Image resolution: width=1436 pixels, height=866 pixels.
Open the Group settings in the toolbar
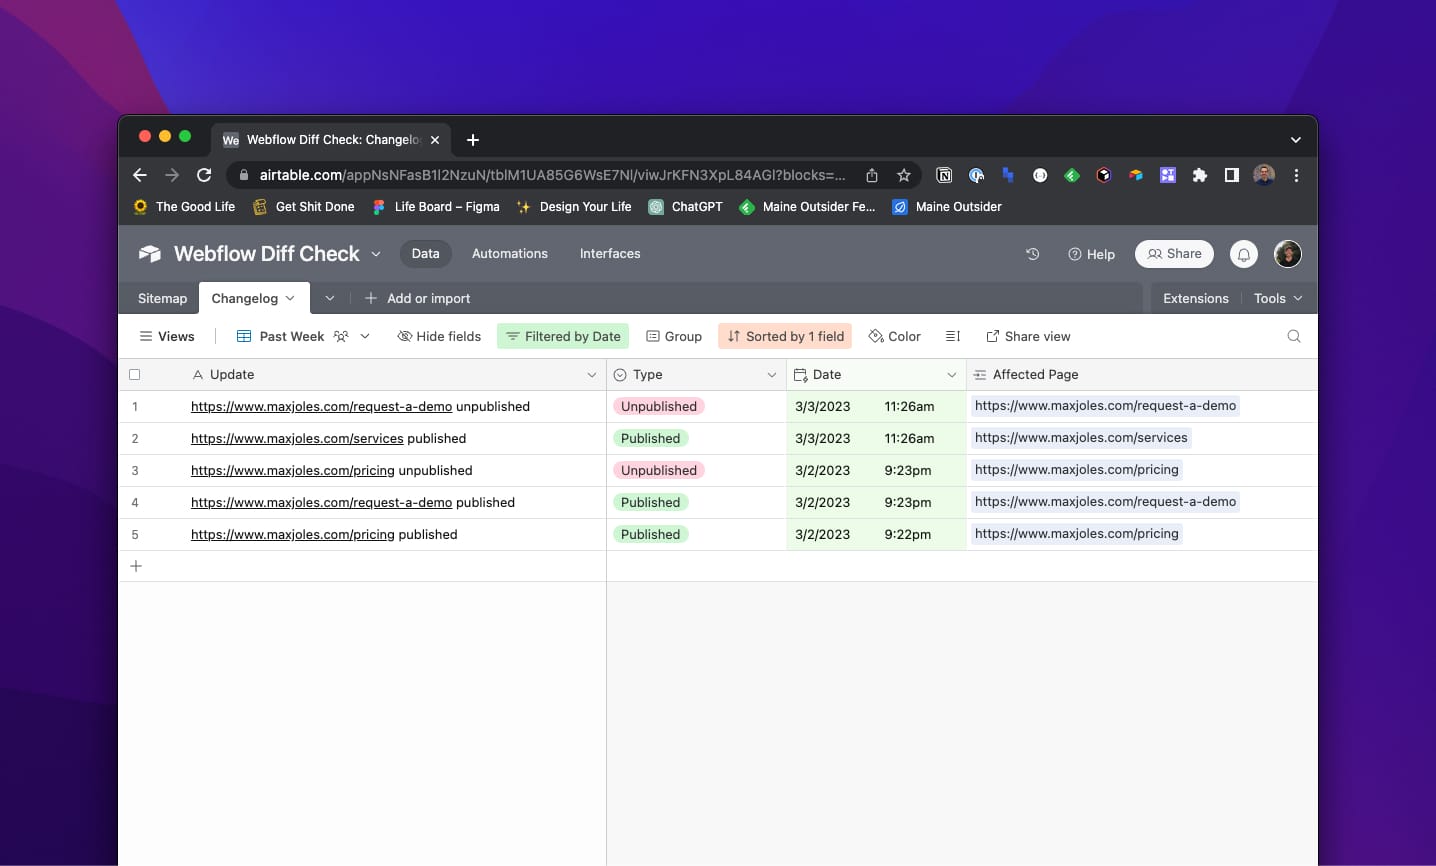point(673,336)
